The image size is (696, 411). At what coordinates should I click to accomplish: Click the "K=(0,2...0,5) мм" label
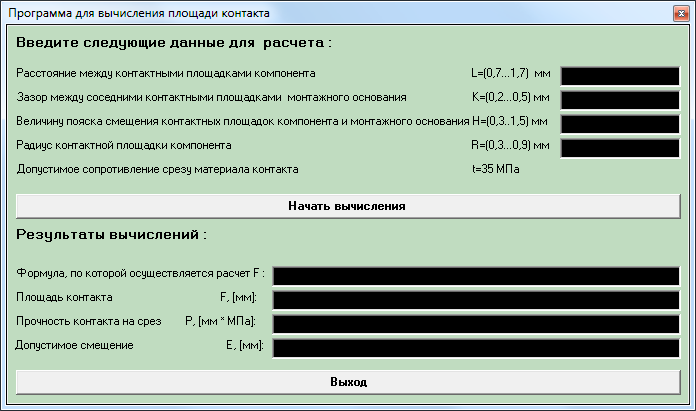pos(510,97)
